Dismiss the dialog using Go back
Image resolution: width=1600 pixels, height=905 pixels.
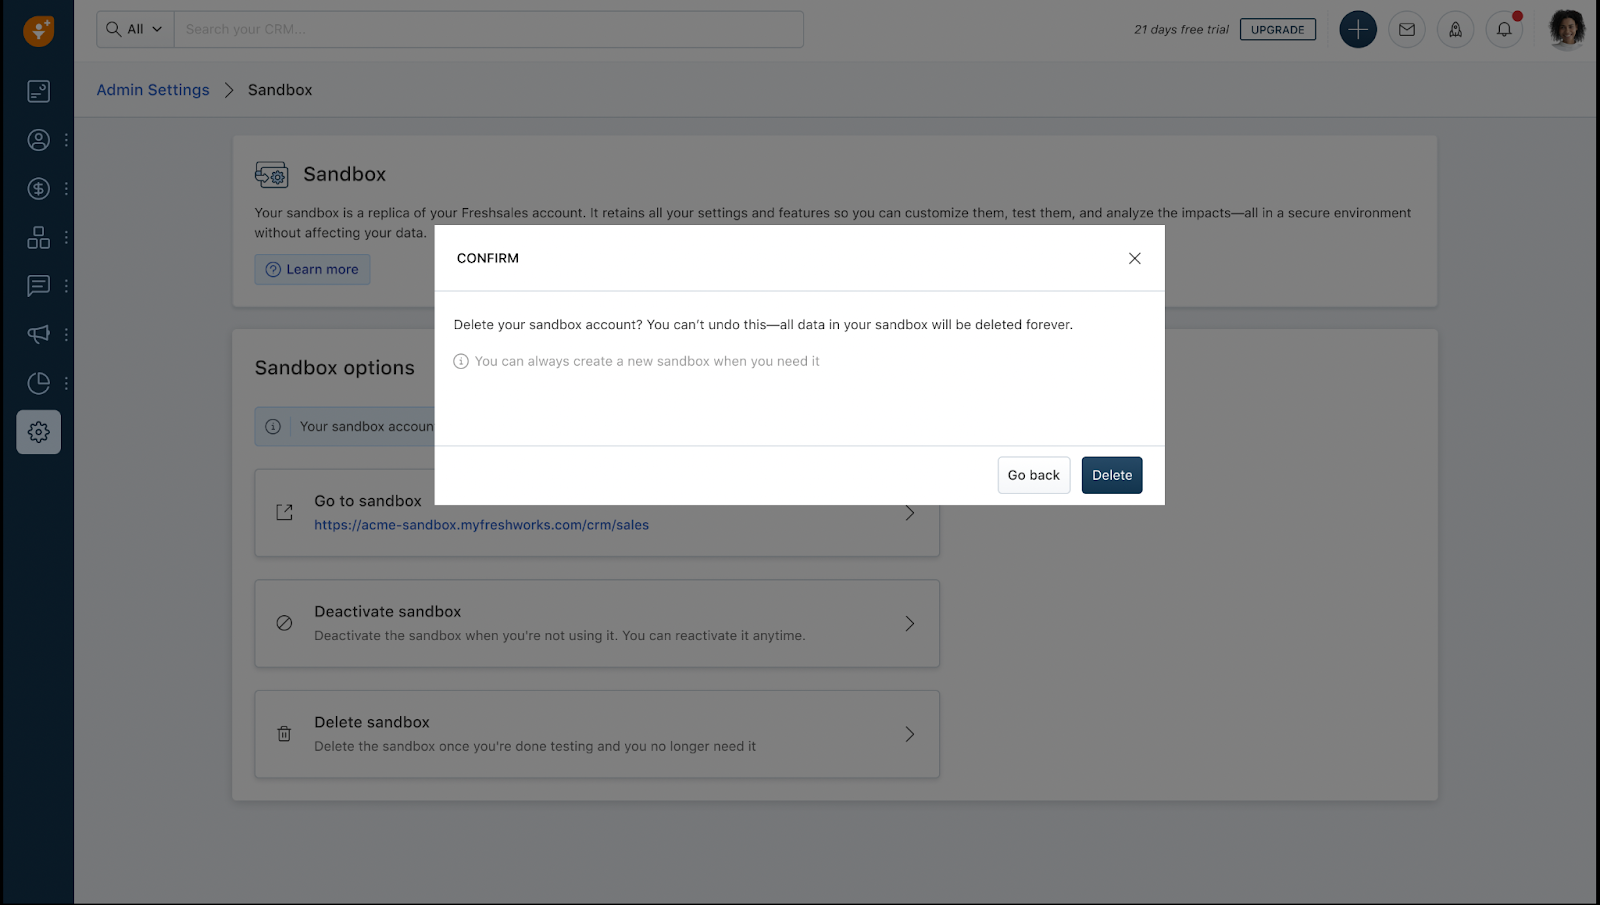(x=1033, y=475)
